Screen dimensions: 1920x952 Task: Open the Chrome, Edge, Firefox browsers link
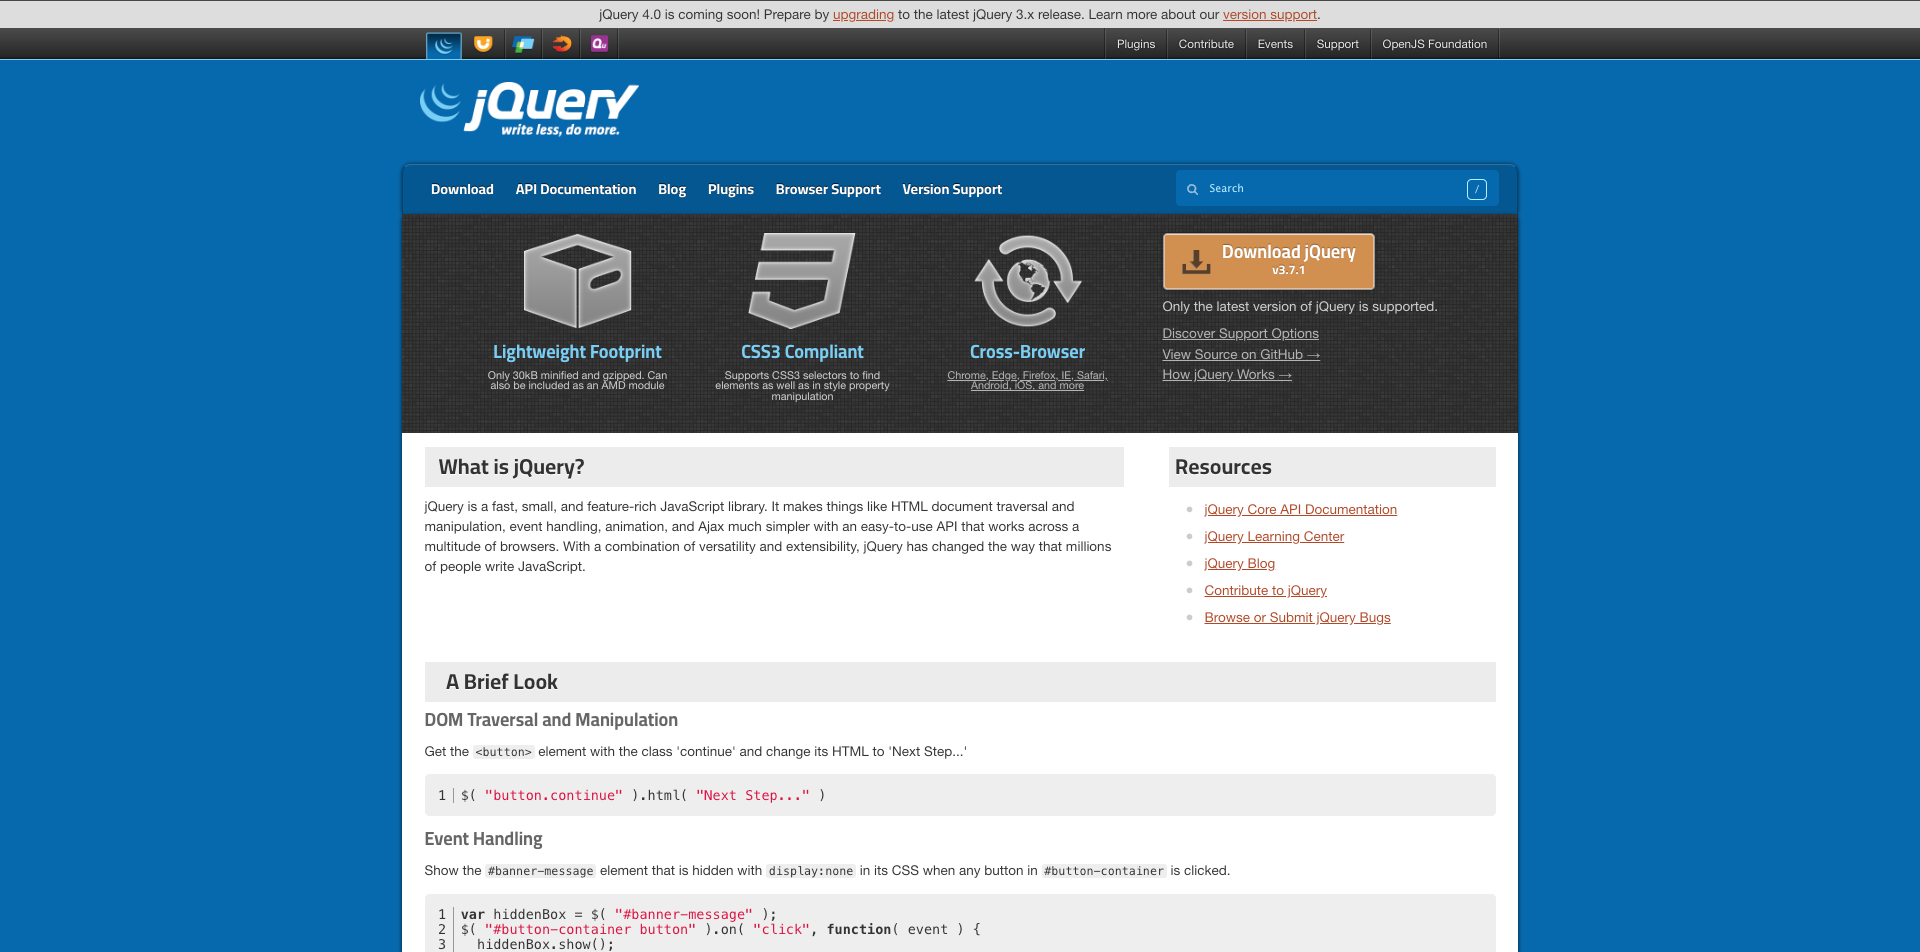1027,380
